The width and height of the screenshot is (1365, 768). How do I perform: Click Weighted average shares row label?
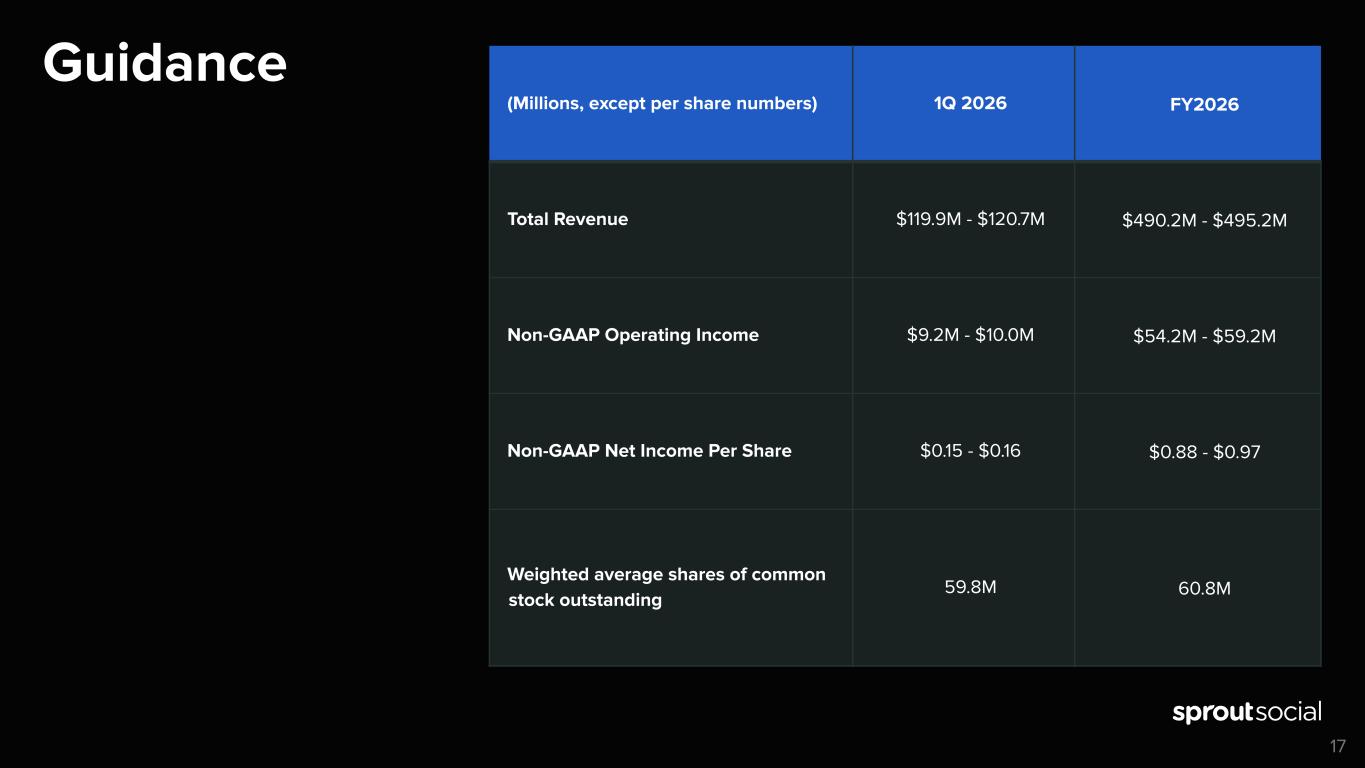click(665, 587)
